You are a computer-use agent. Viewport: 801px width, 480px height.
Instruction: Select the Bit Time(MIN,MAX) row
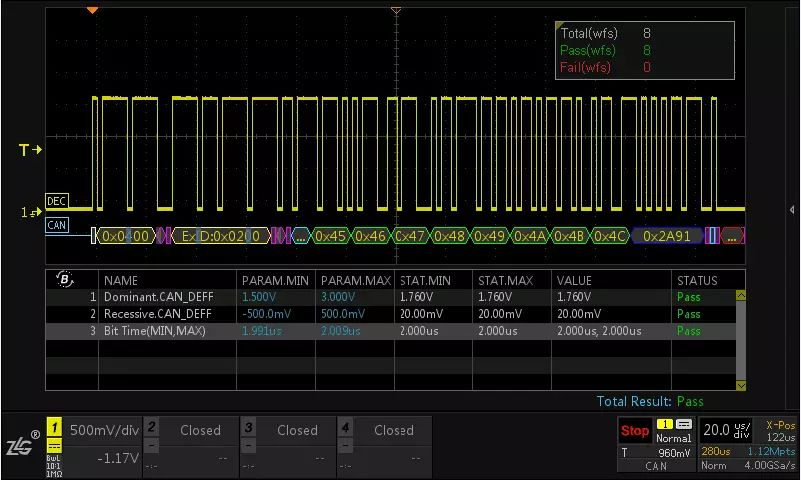point(391,331)
